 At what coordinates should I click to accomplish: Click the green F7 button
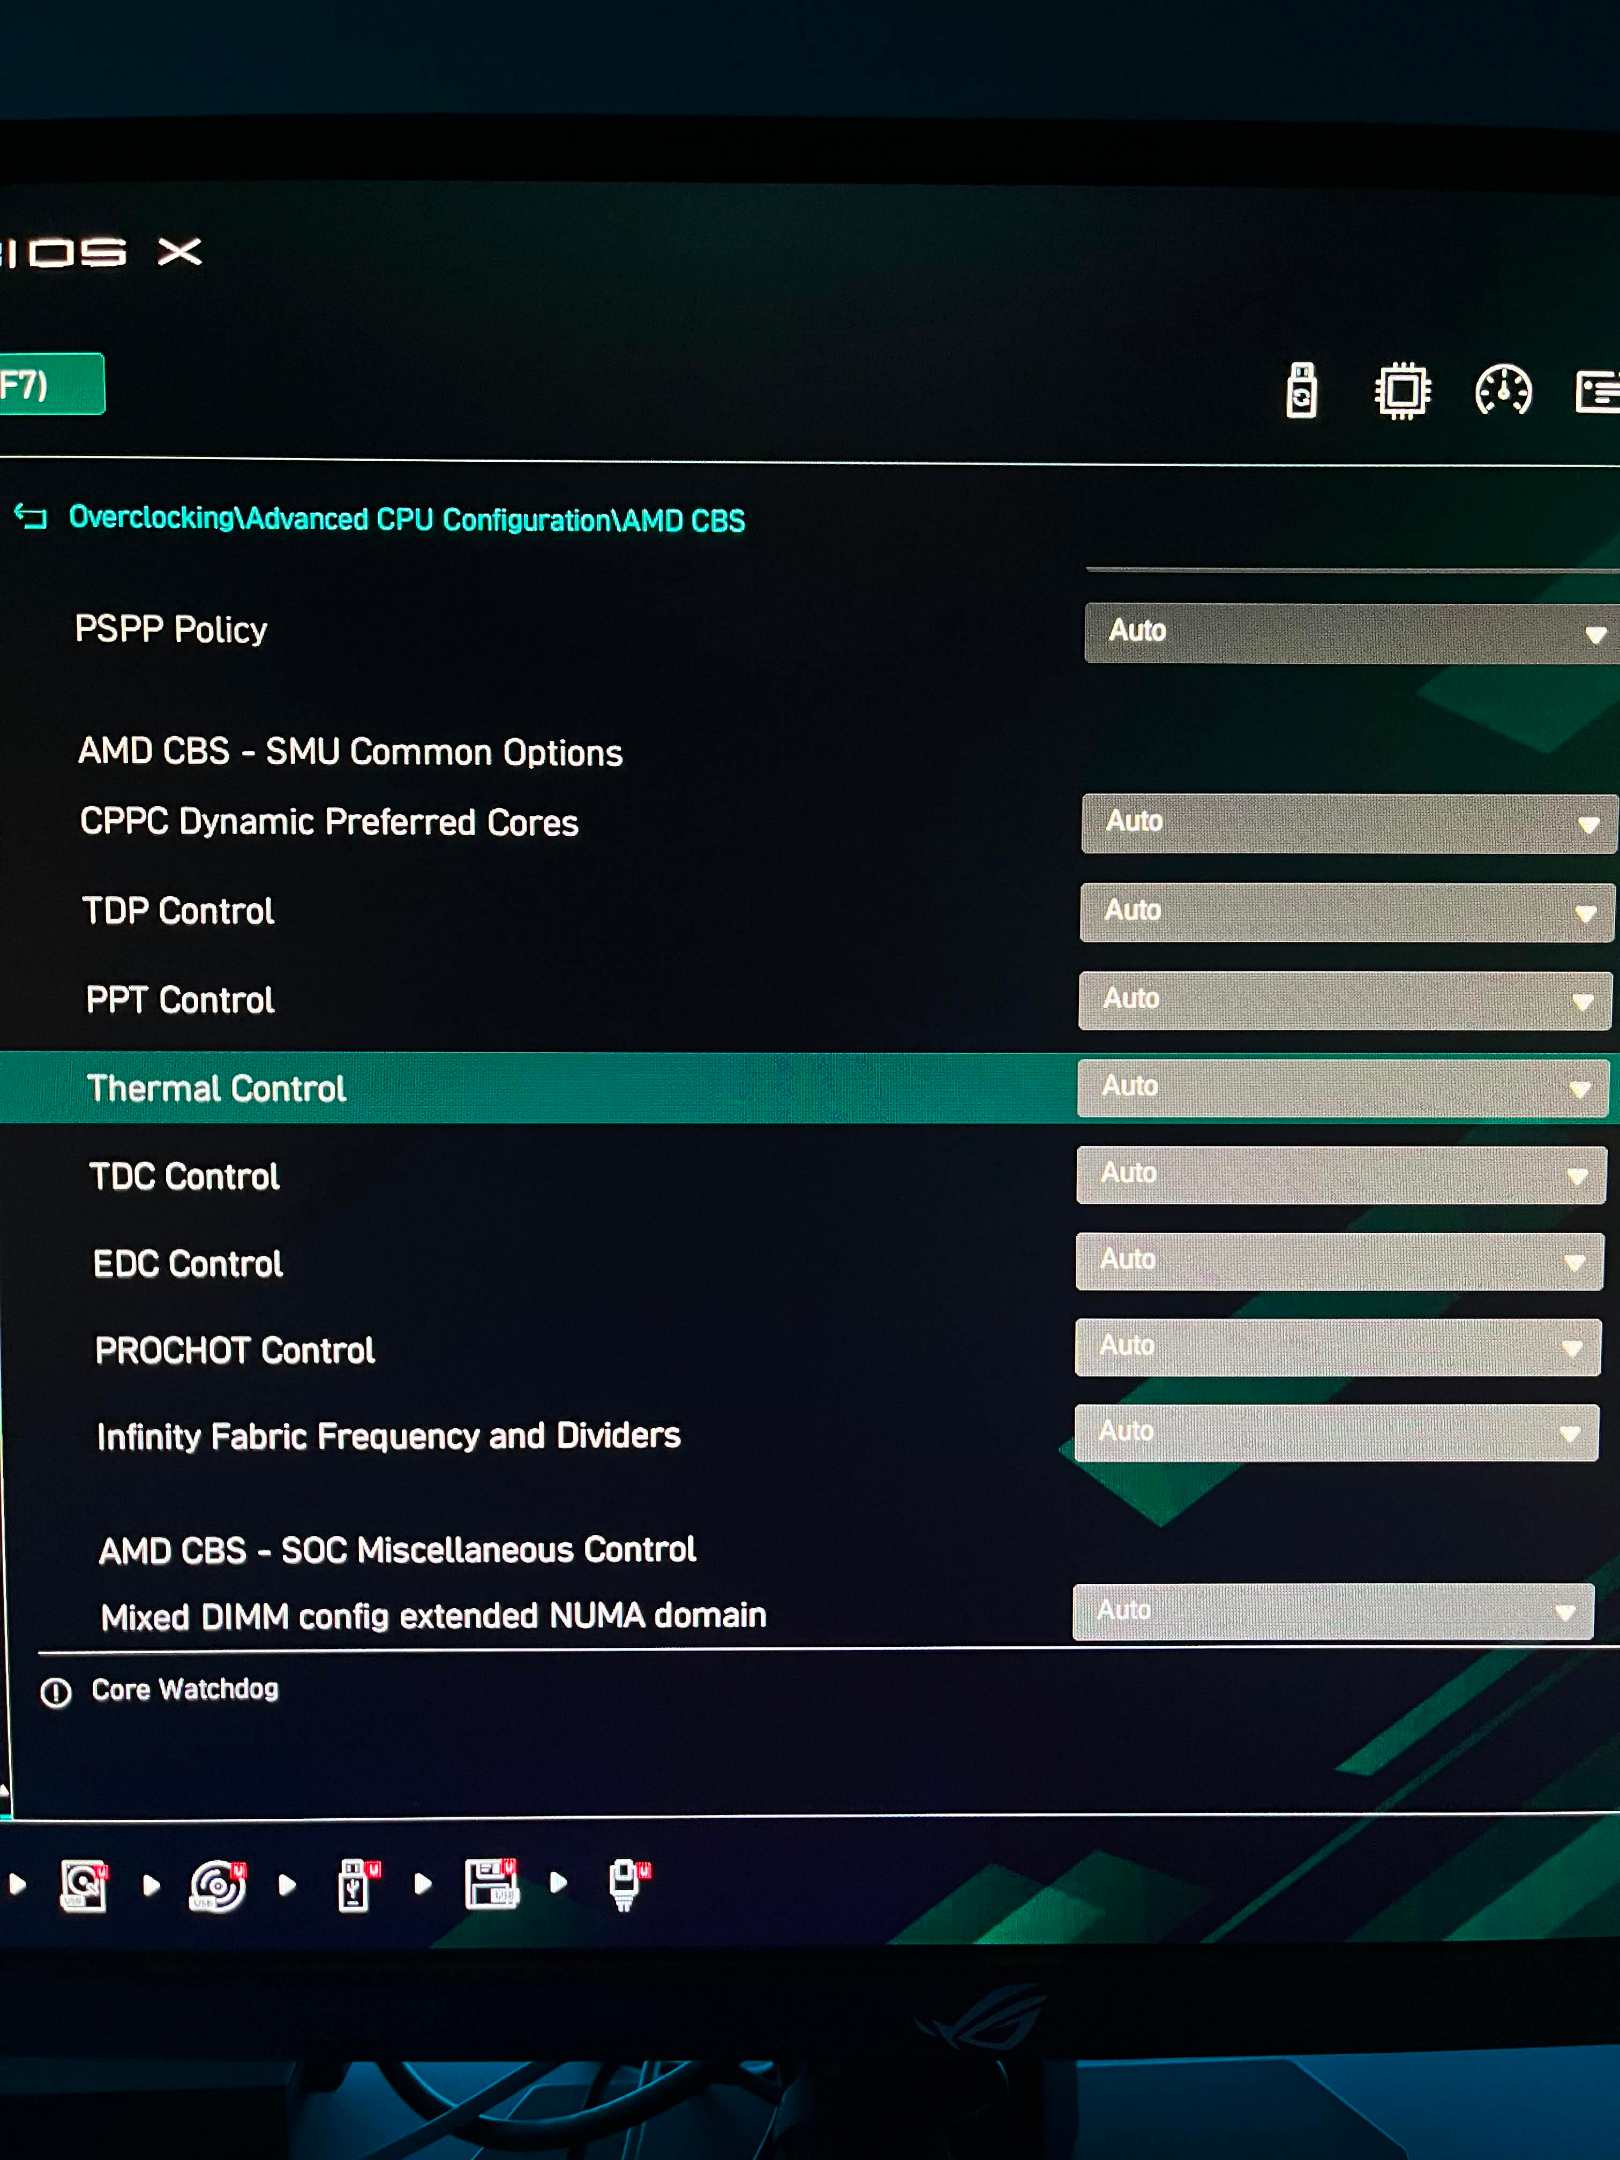[52, 384]
